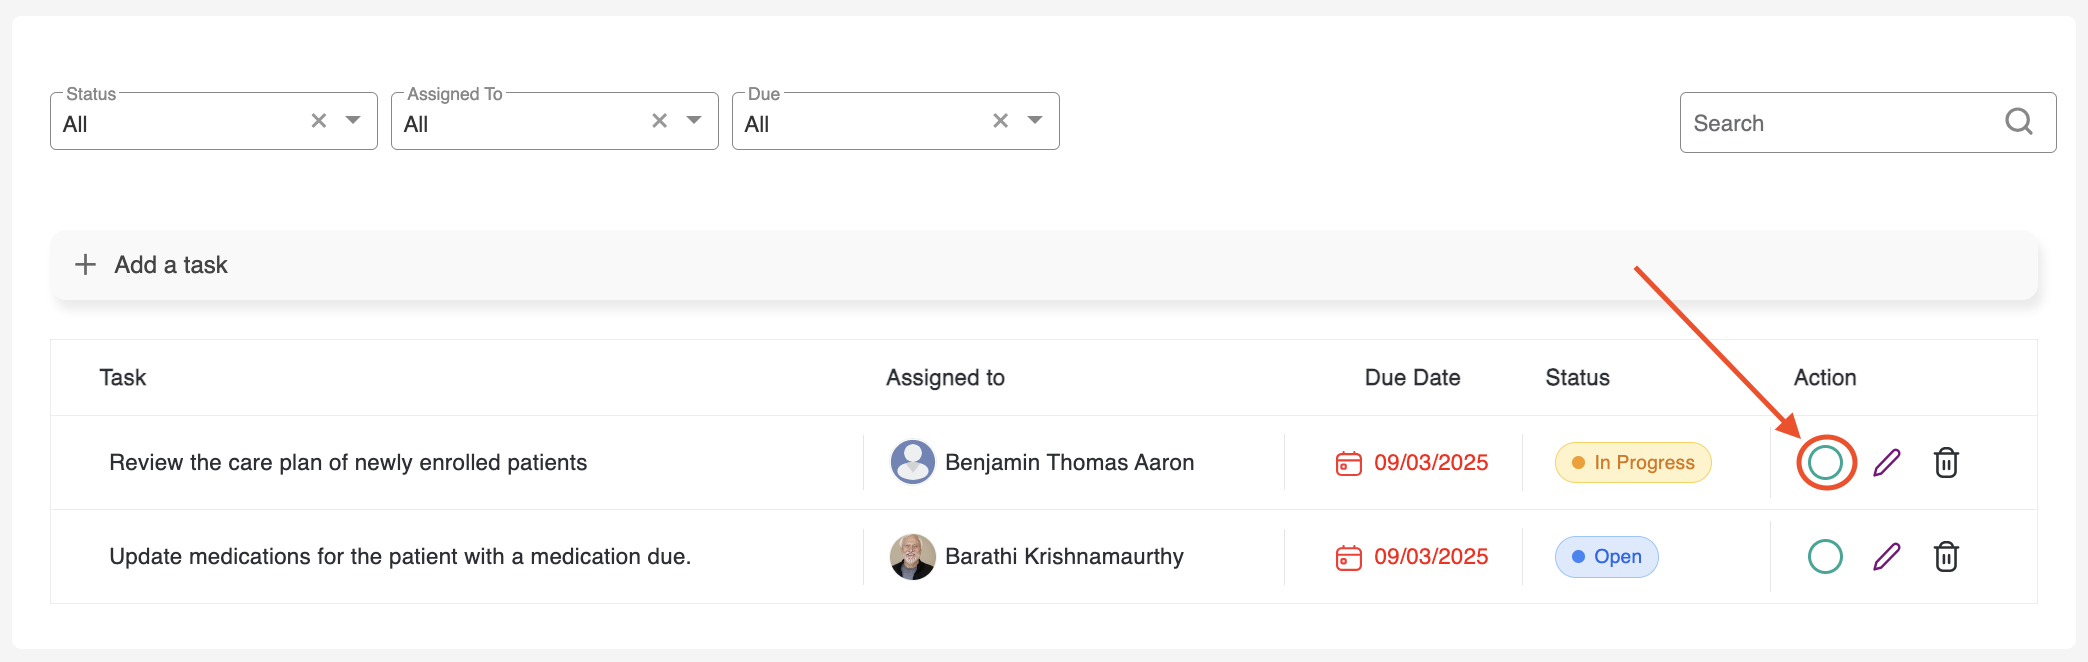Screen dimensions: 2088x662
Task: Click the Open status badge
Action: point(1606,556)
